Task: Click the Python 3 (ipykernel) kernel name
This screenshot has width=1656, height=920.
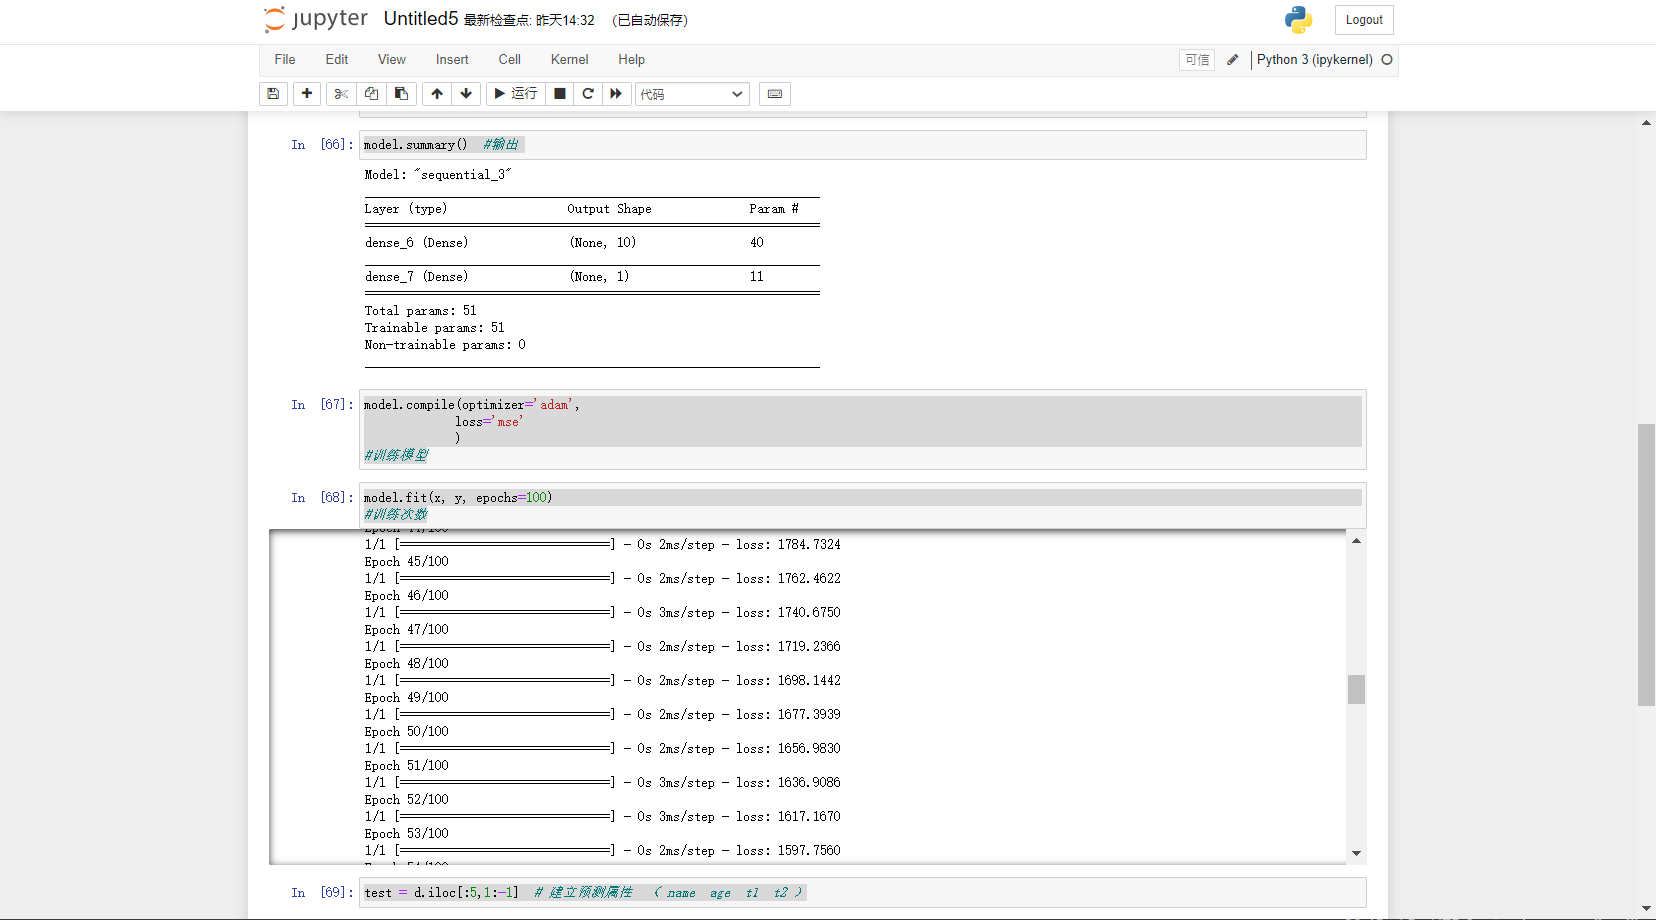Action: coord(1315,60)
